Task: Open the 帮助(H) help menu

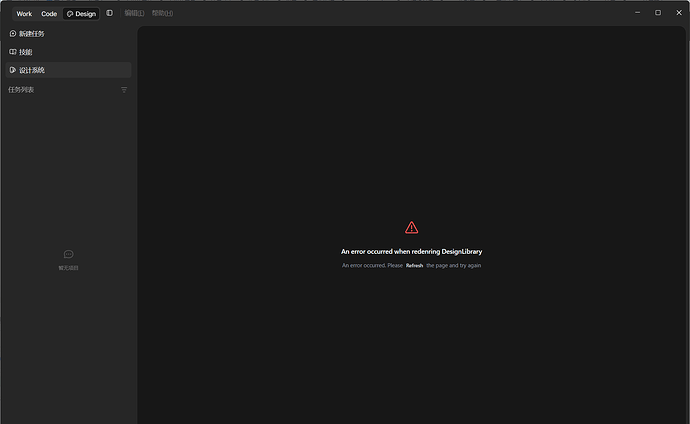Action: 162,13
